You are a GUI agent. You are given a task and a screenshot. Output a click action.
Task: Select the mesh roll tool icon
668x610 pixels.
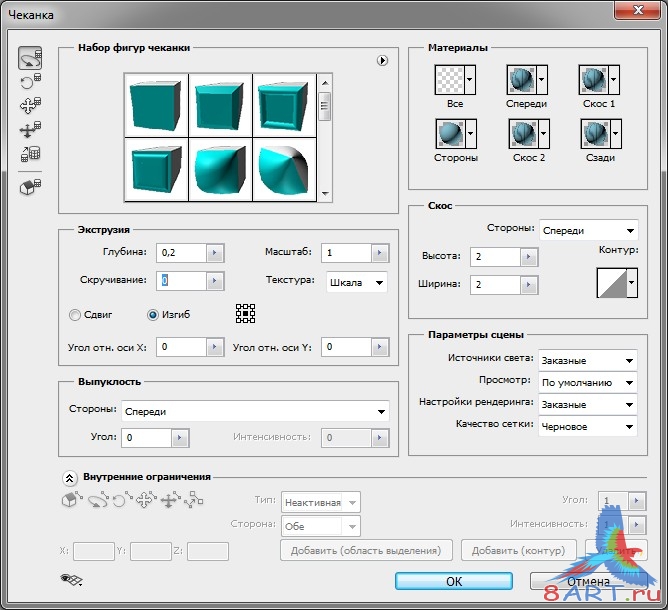[x=31, y=81]
